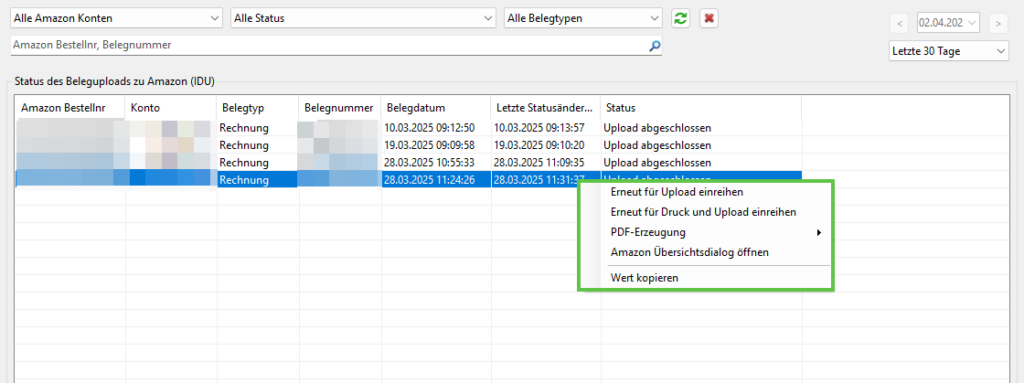Viewport: 1024px width, 383px height.
Task: Select Belegdatum cell 19.03.2025 09:09:58
Action: tap(430, 145)
